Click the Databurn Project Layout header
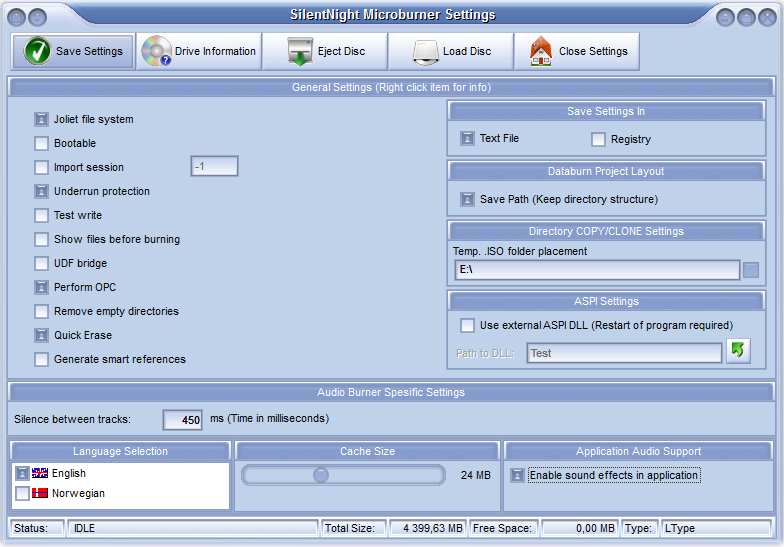Image resolution: width=784 pixels, height=547 pixels. (x=606, y=171)
